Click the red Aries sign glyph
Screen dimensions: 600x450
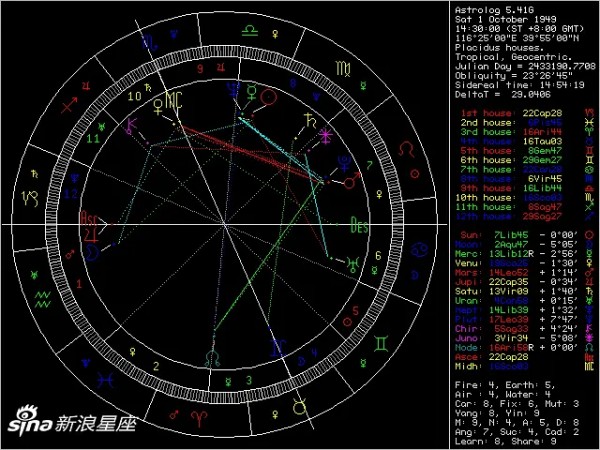pos(199,418)
